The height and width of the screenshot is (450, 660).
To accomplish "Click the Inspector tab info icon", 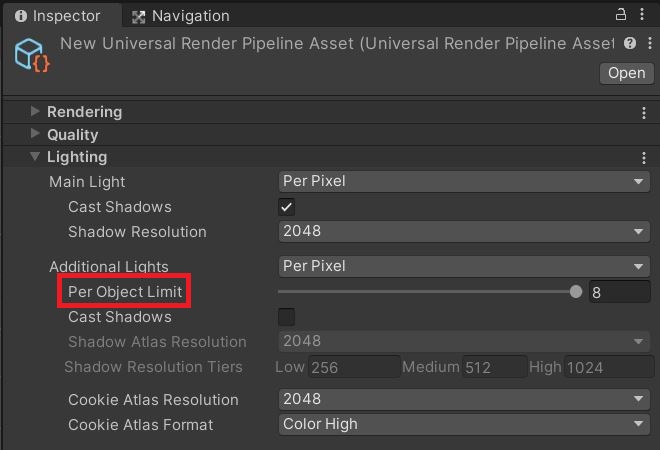I will 20,16.
